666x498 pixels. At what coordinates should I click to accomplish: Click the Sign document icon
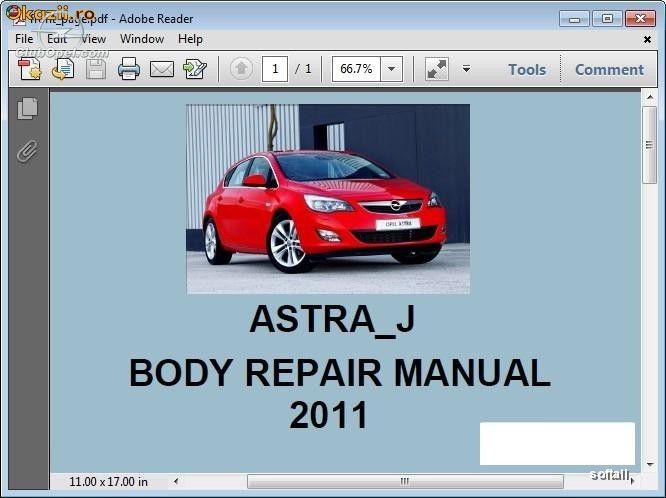195,69
